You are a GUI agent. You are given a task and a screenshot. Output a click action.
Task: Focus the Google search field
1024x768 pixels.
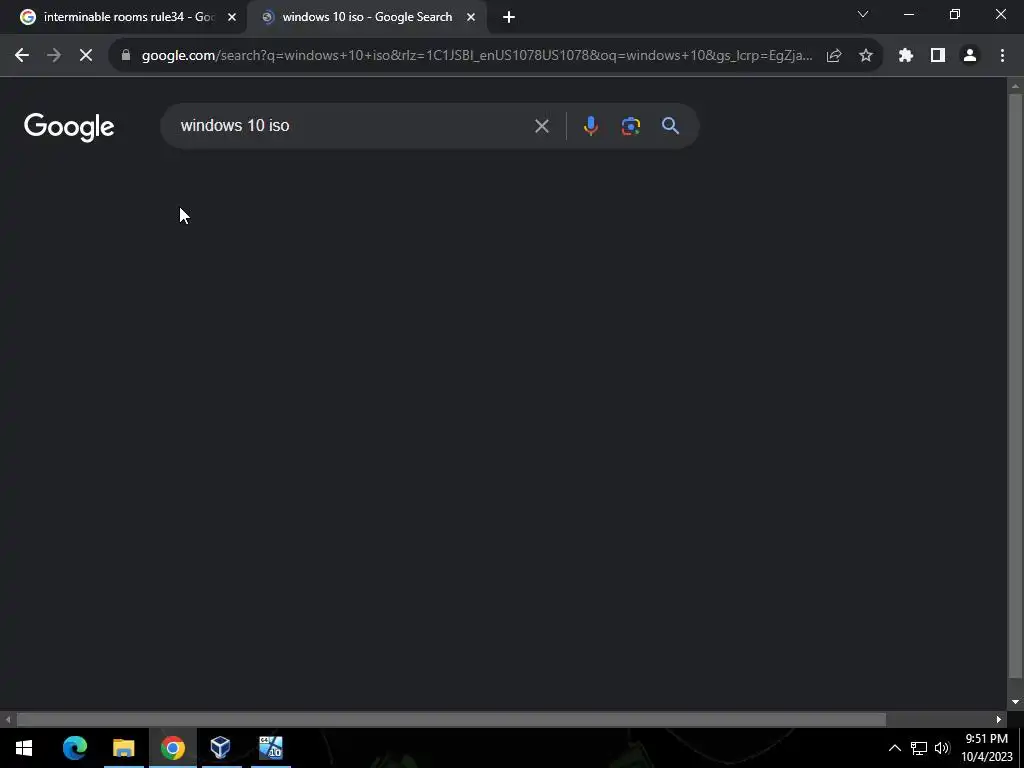coord(353,126)
